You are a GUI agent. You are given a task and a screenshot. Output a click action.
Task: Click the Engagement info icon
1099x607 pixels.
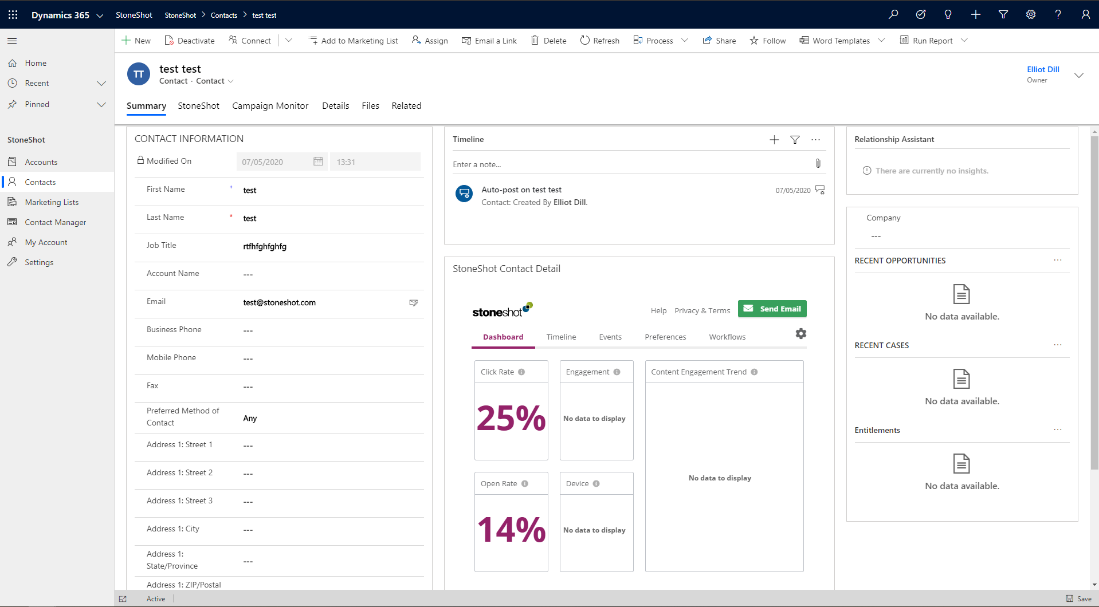click(x=617, y=372)
